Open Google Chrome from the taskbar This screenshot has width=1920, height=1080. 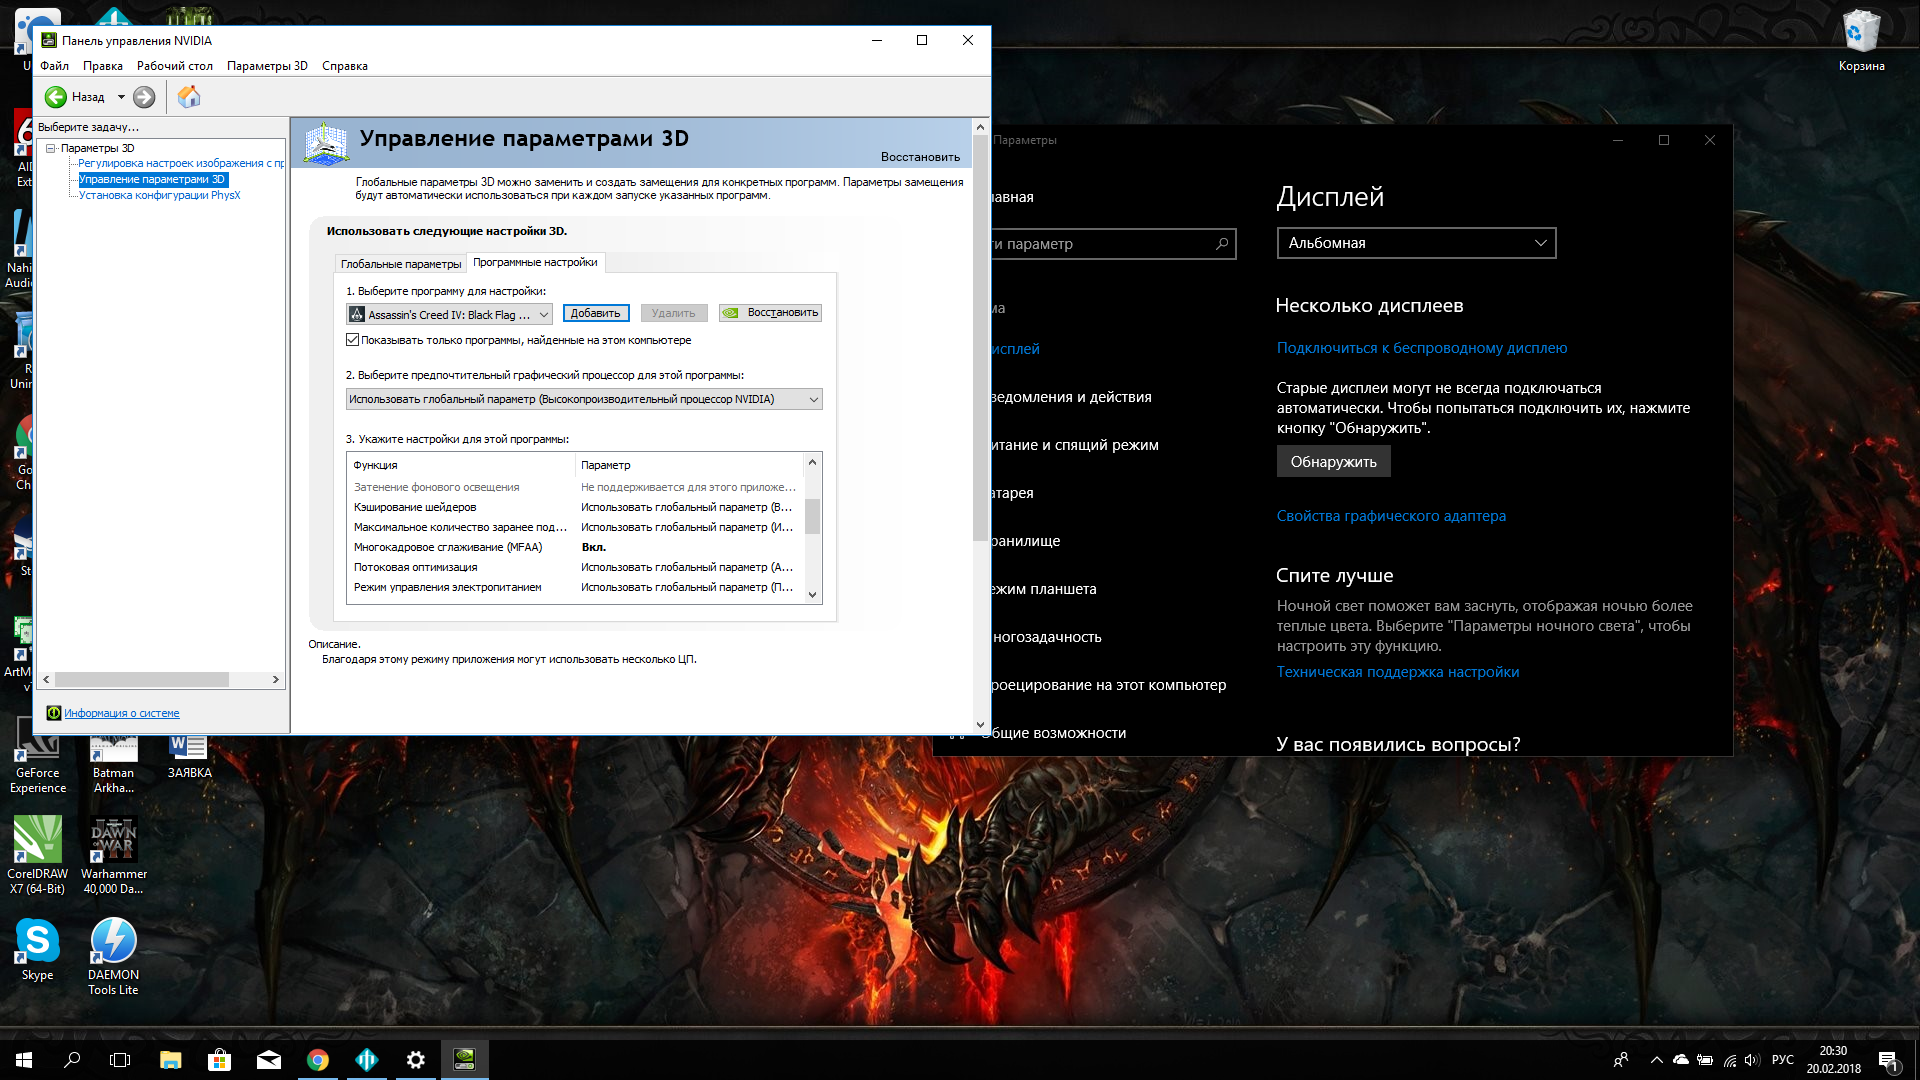[x=318, y=1060]
